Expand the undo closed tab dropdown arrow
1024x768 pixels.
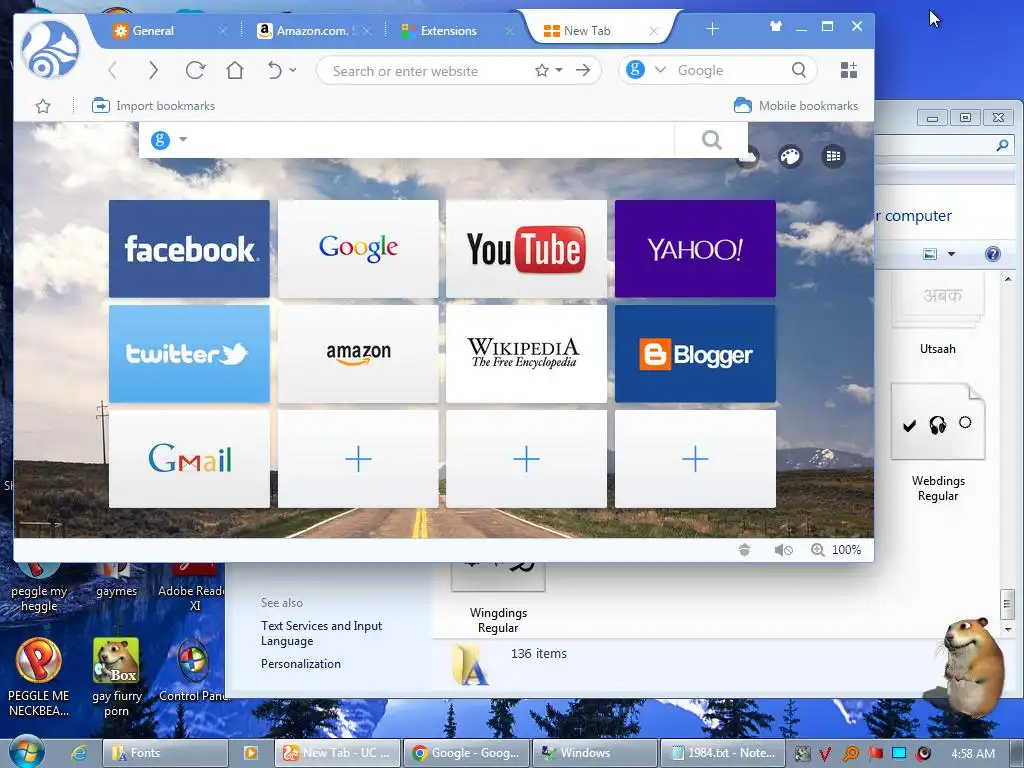pyautogui.click(x=293, y=70)
